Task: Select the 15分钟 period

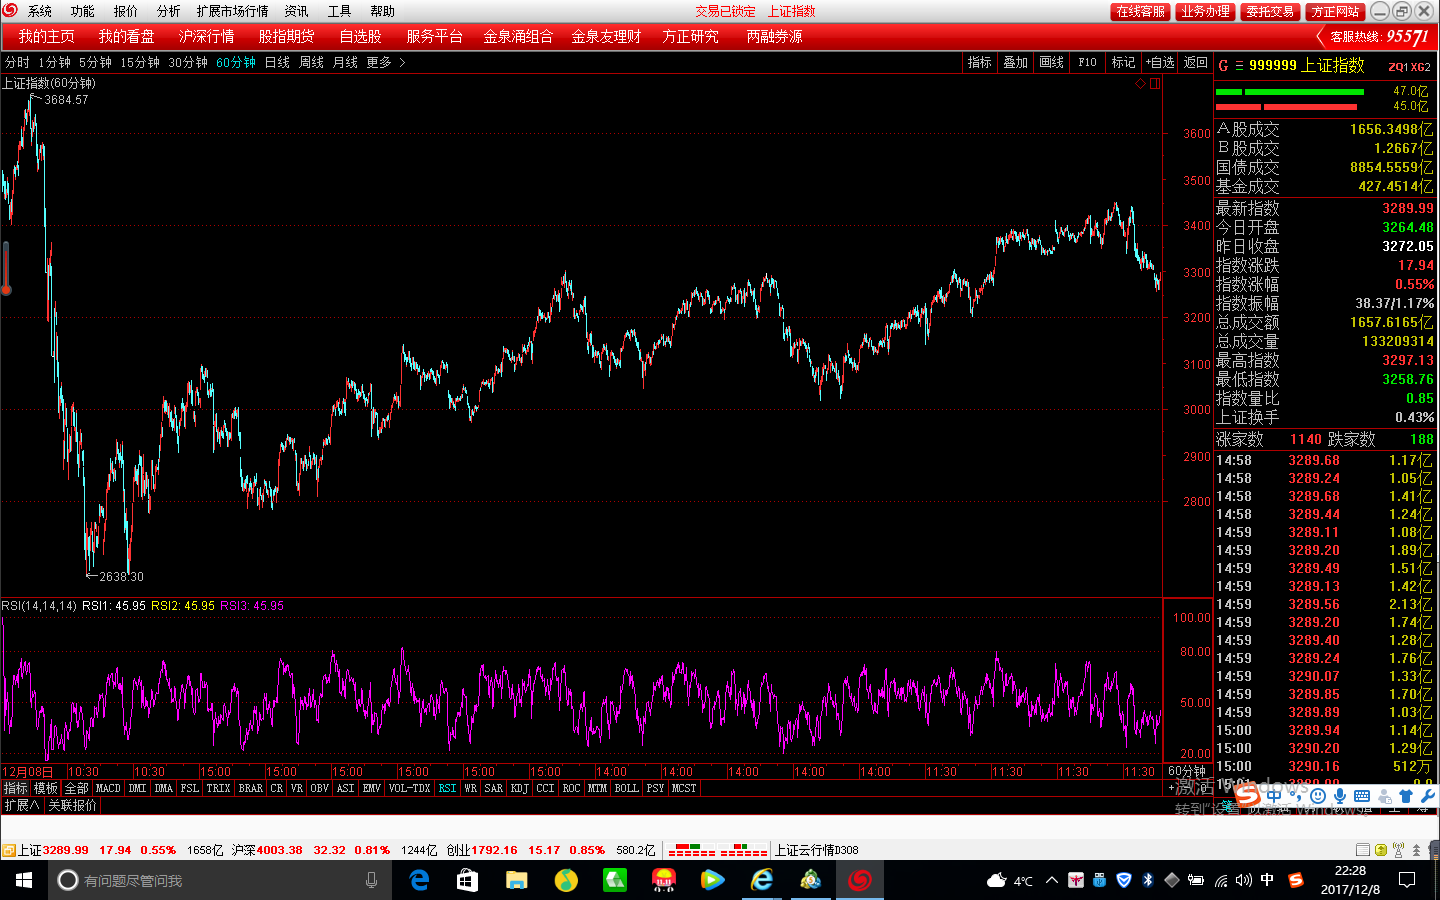Action: (x=140, y=62)
